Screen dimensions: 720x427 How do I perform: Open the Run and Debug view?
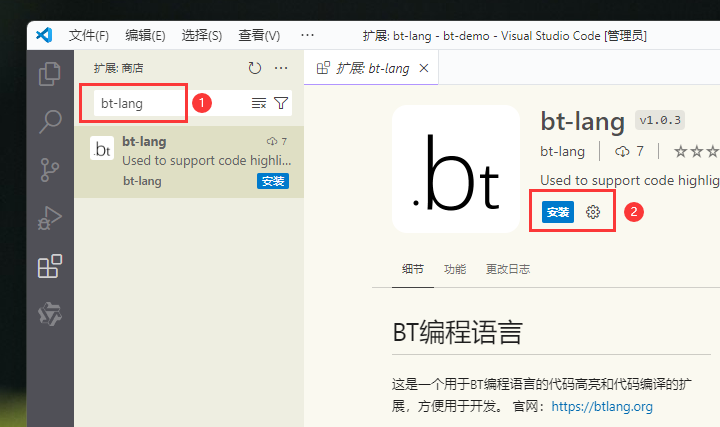[x=50, y=218]
